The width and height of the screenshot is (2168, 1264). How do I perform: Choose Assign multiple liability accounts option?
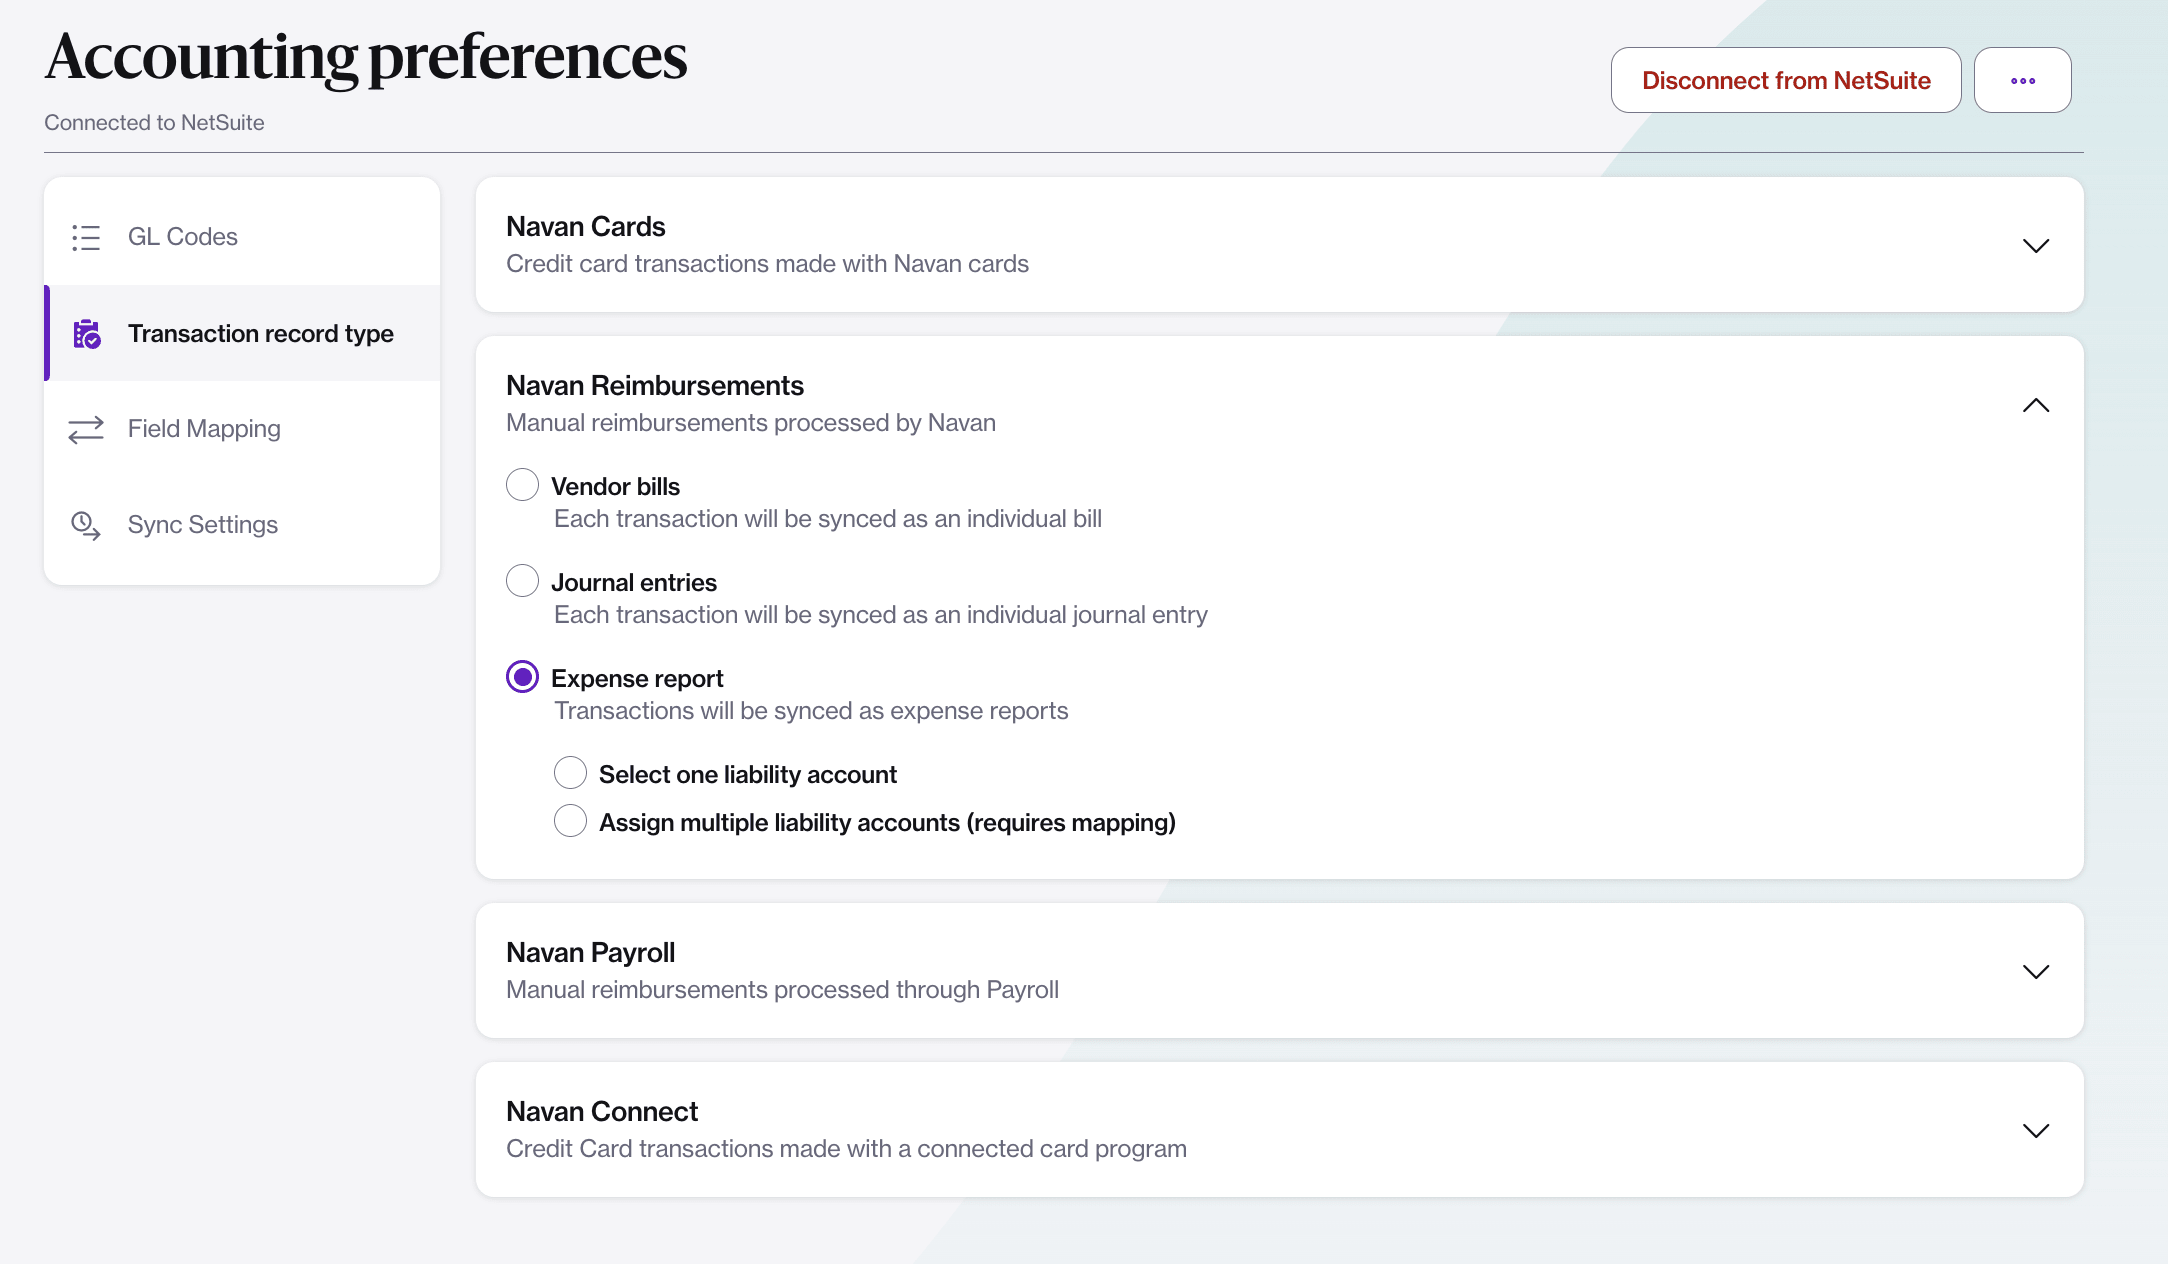point(570,821)
